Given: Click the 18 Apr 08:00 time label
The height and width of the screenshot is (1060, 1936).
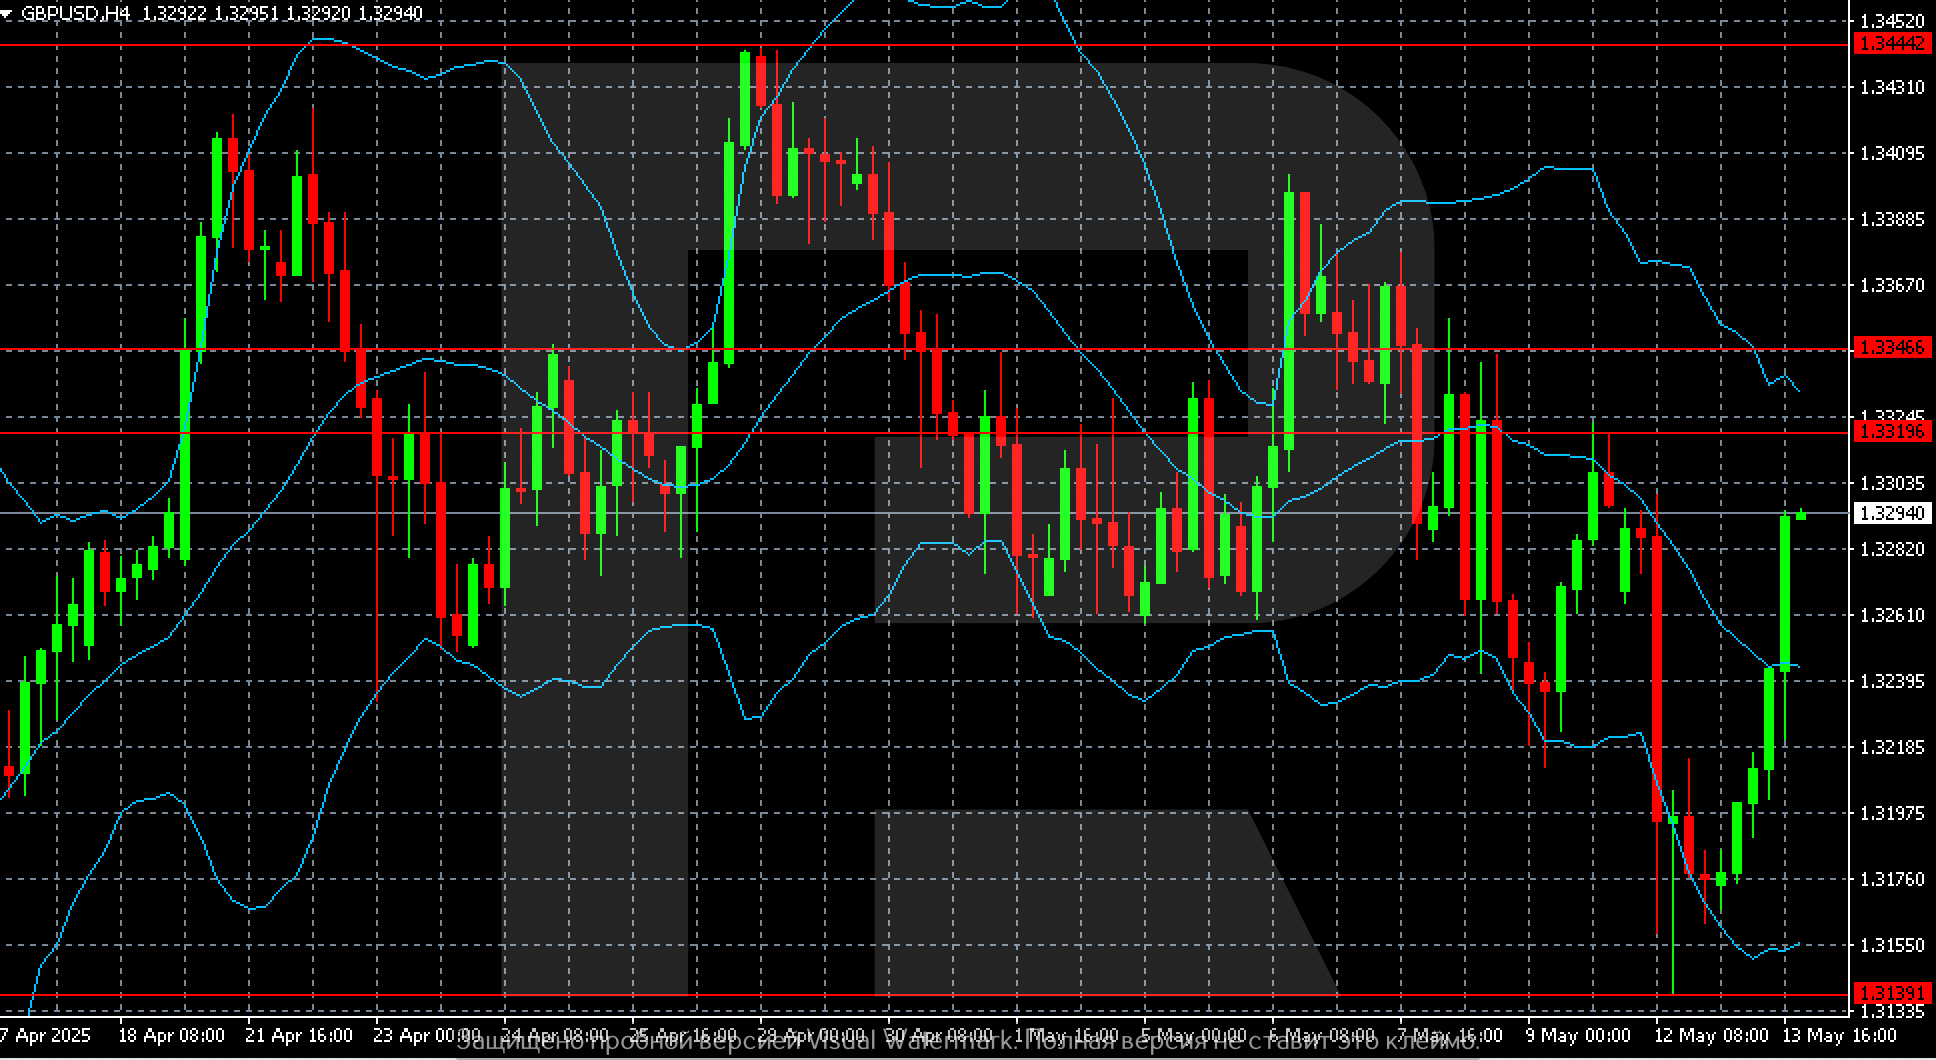Looking at the screenshot, I should (171, 1035).
